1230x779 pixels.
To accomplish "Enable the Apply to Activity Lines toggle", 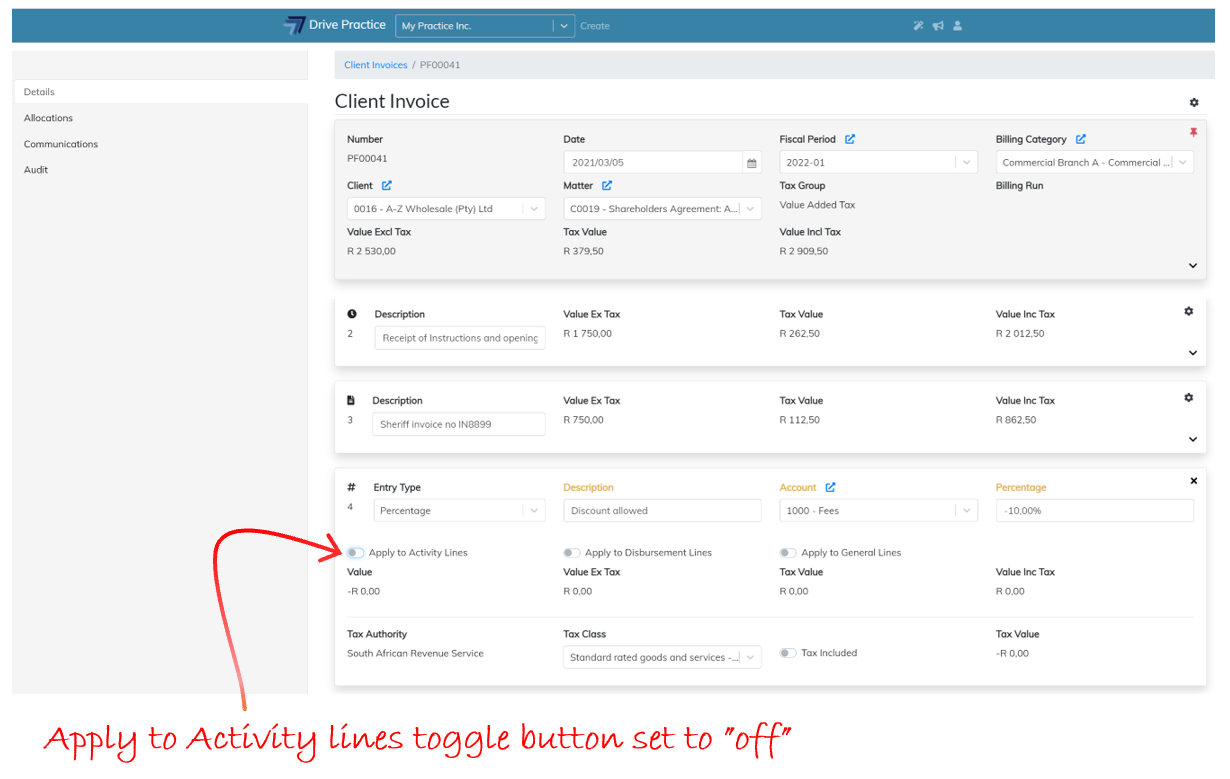I will (x=356, y=553).
